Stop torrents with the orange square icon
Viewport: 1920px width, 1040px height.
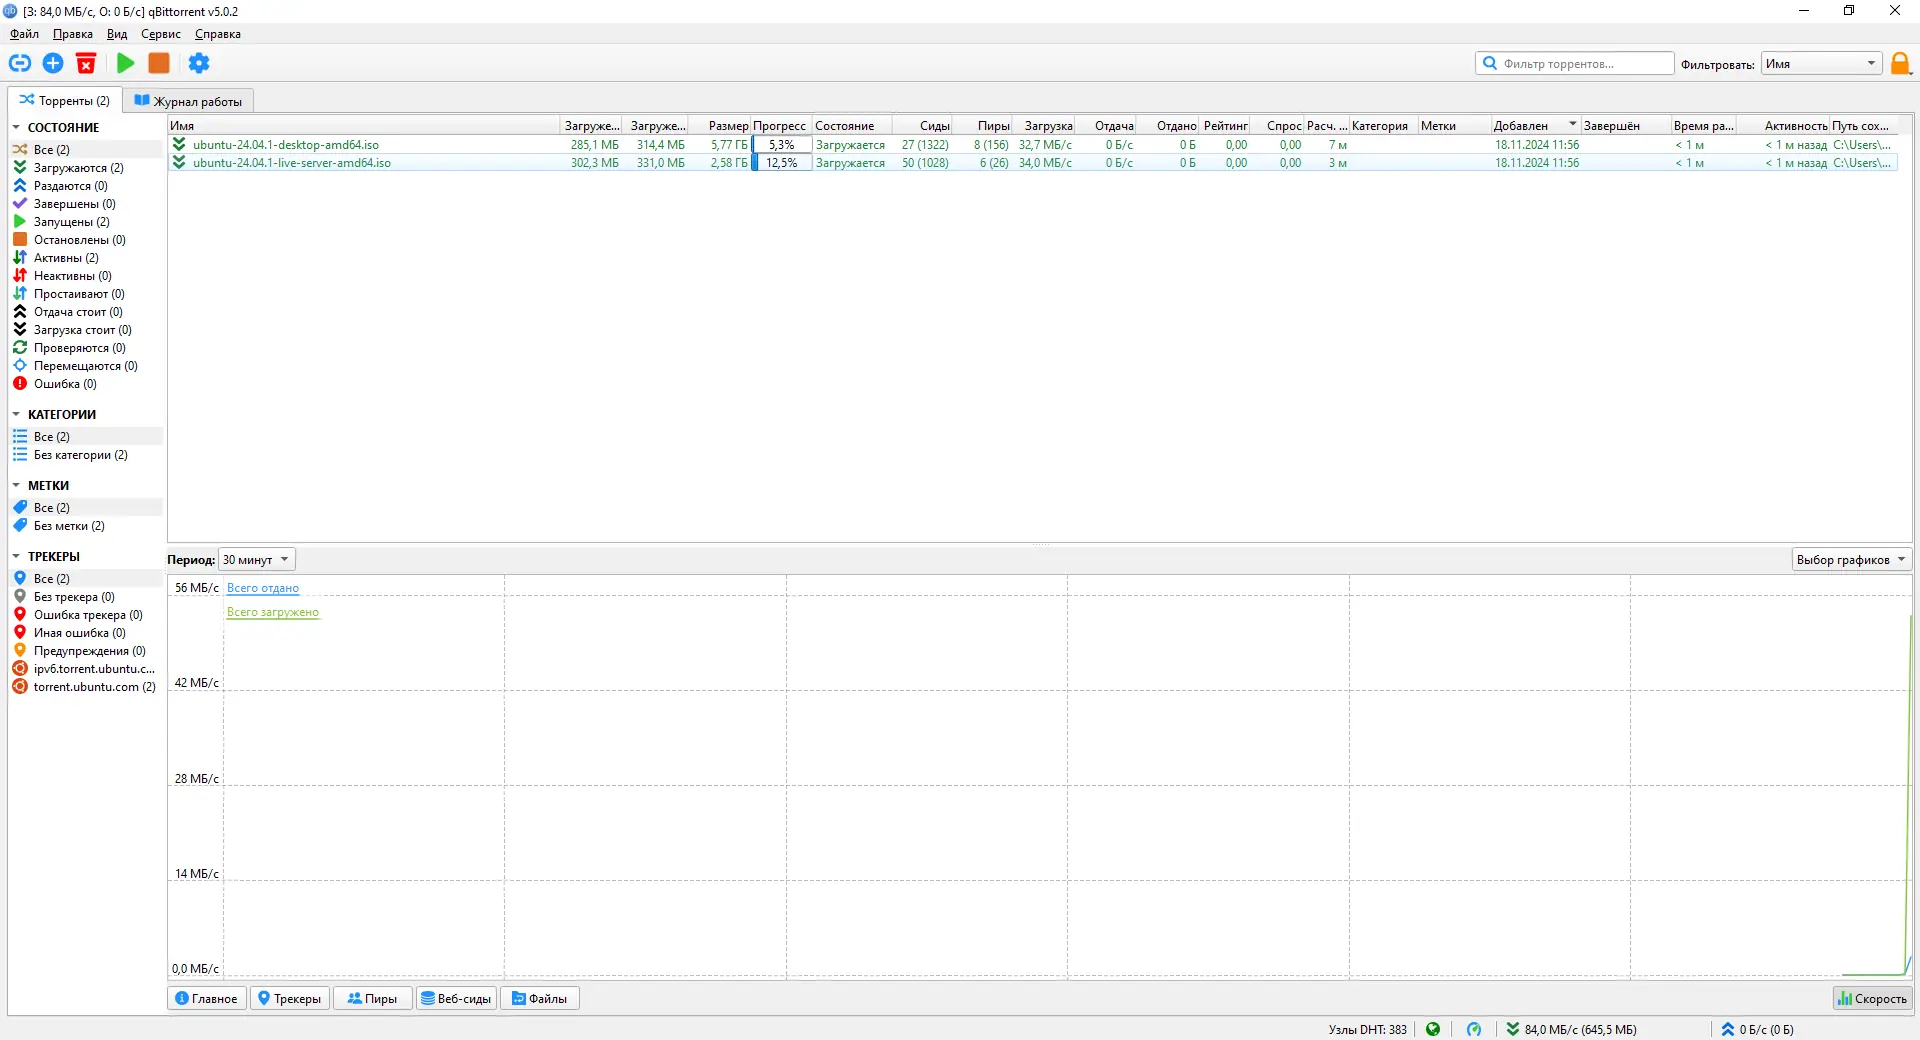[158, 63]
